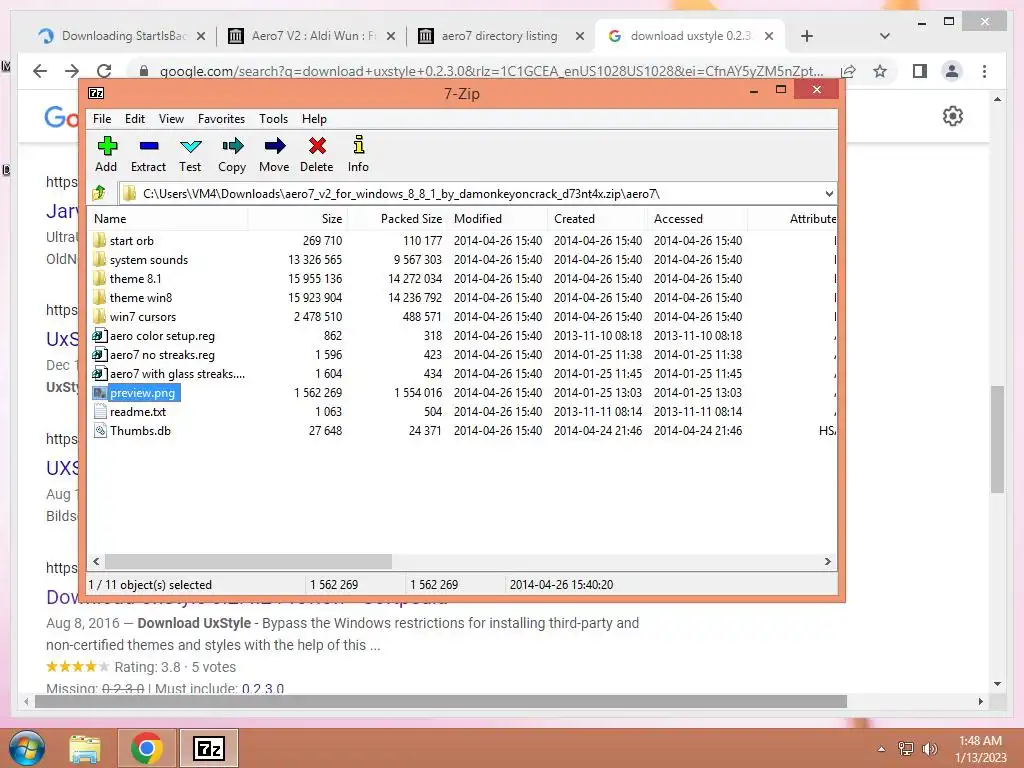This screenshot has width=1024, height=768.
Task: Select the theme 8.1 folder
Action: coord(127,278)
